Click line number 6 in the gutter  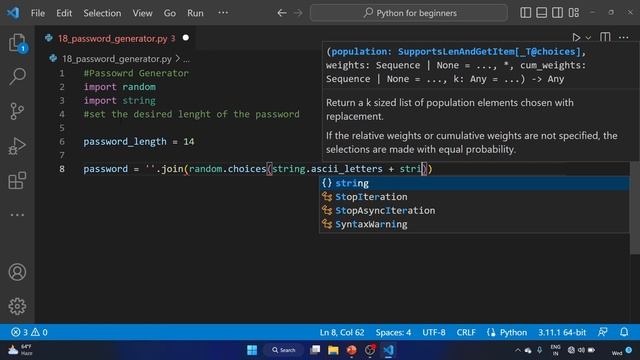point(62,142)
